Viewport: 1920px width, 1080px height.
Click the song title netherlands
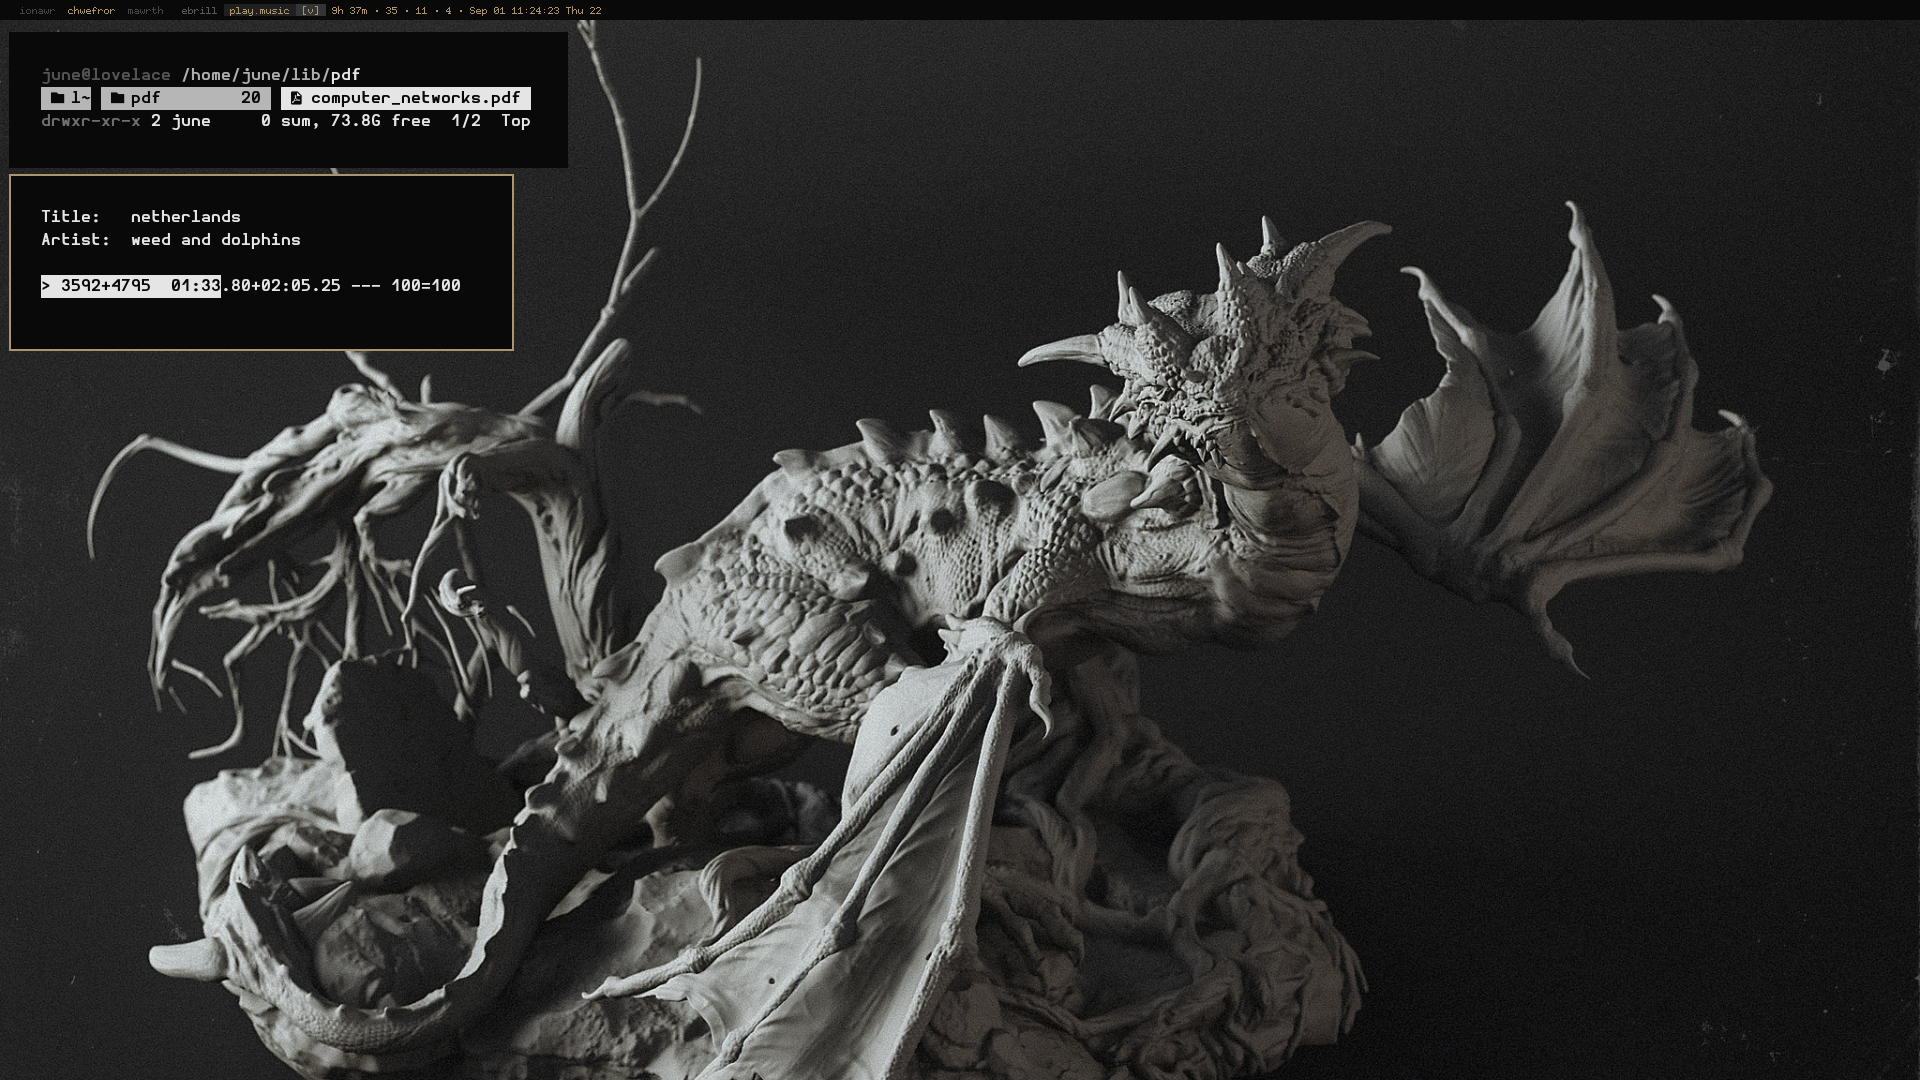pyautogui.click(x=185, y=217)
